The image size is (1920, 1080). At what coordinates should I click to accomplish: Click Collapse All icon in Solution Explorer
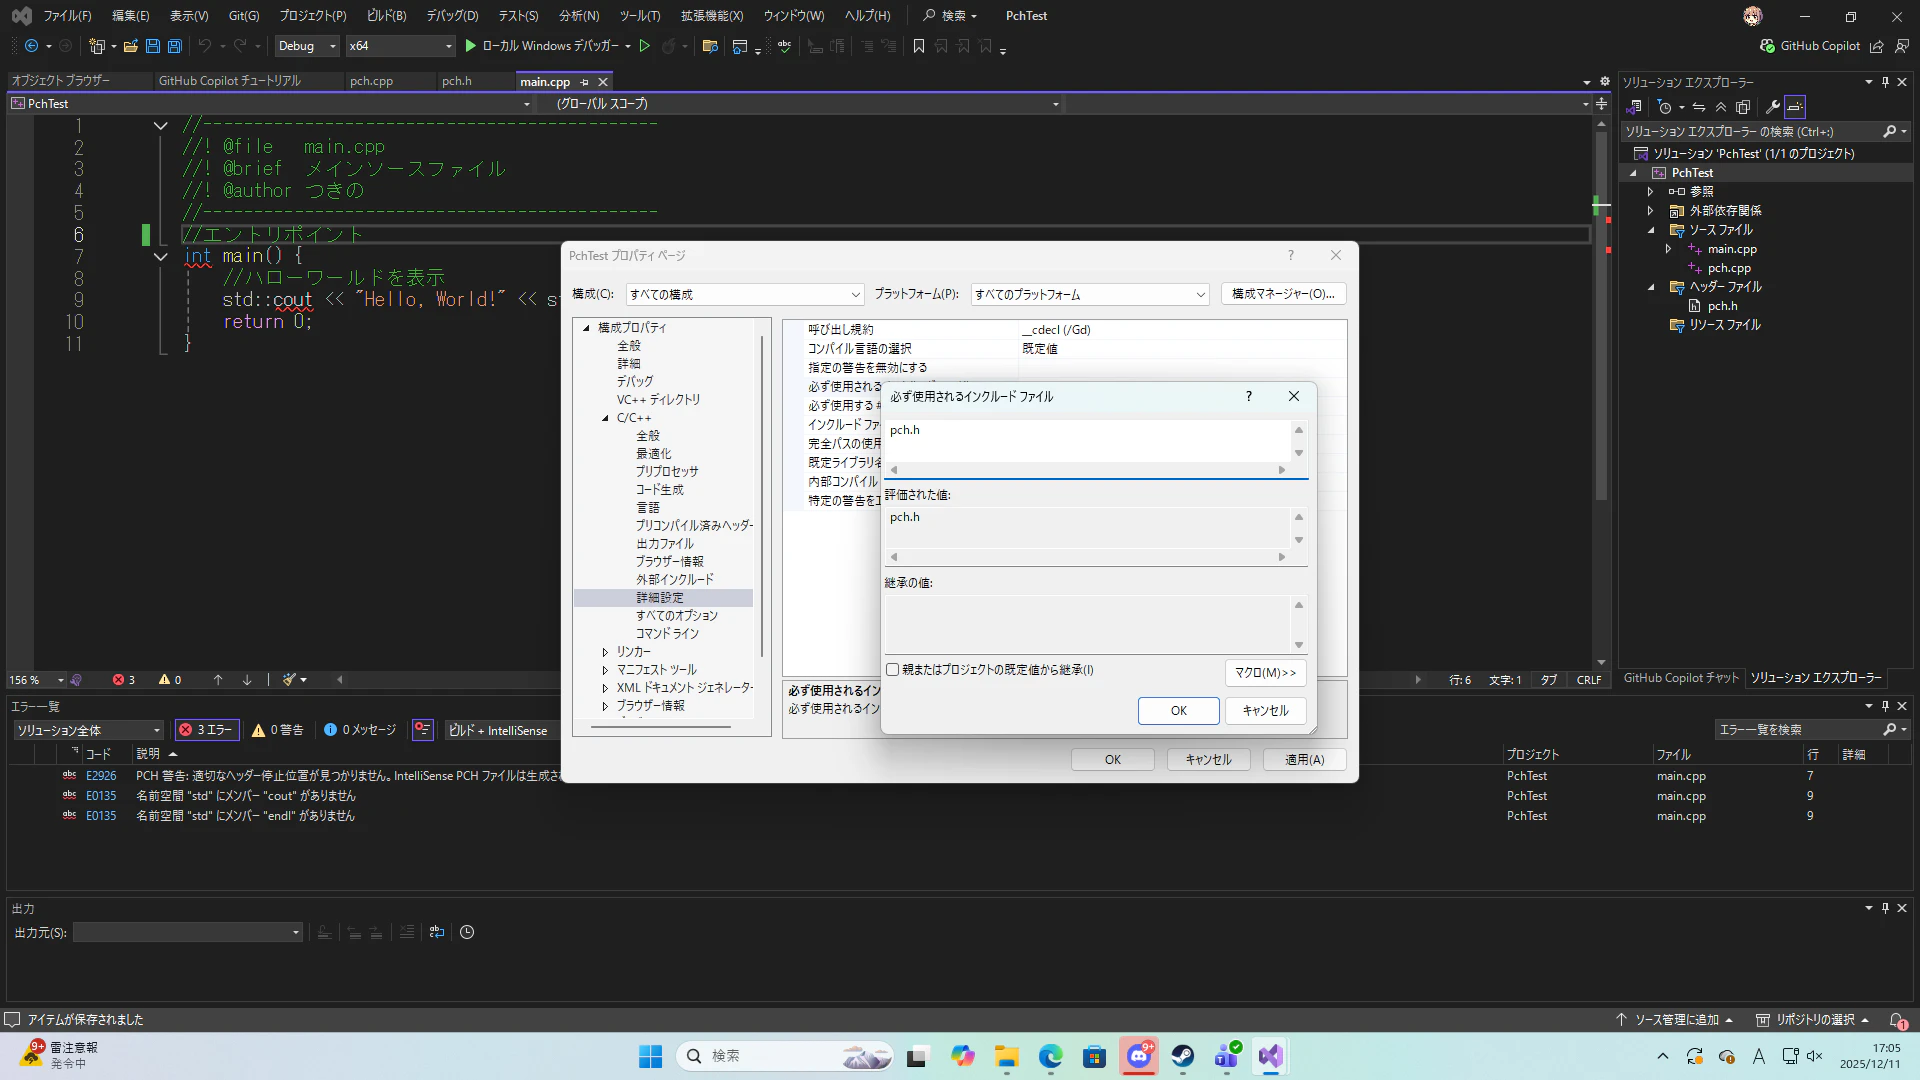pos(1721,107)
